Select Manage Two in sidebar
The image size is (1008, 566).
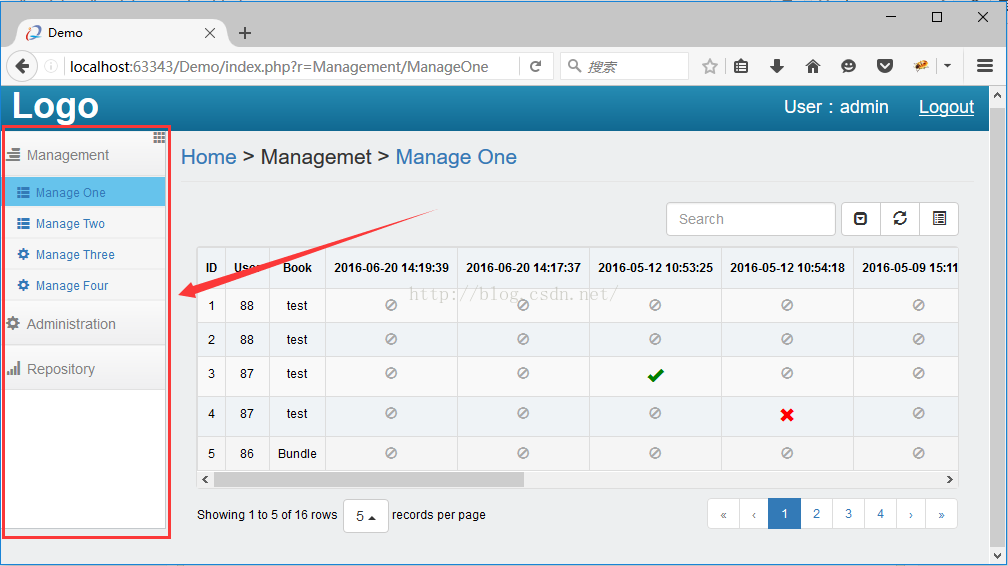(85, 223)
